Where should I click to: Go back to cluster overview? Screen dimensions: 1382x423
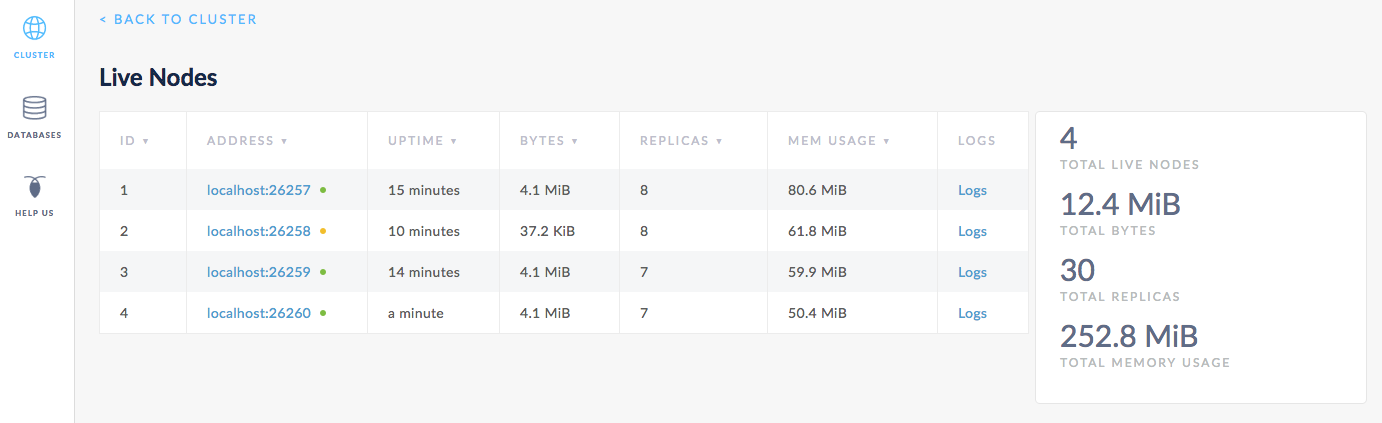(x=178, y=19)
